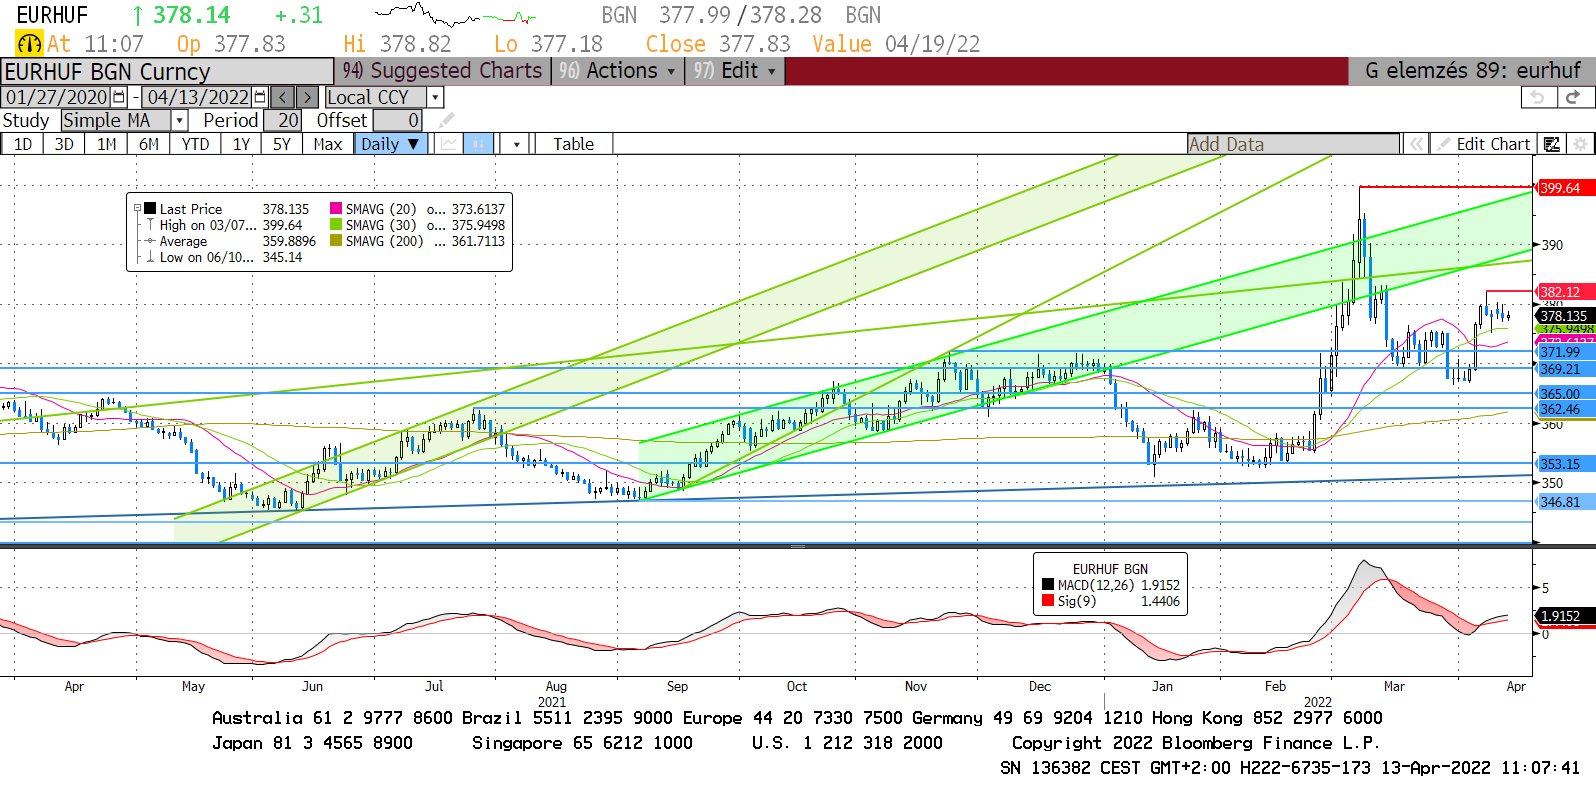Viewport: 1596px width, 801px height.
Task: Click the pencil icon next to Offset
Action: pyautogui.click(x=446, y=120)
